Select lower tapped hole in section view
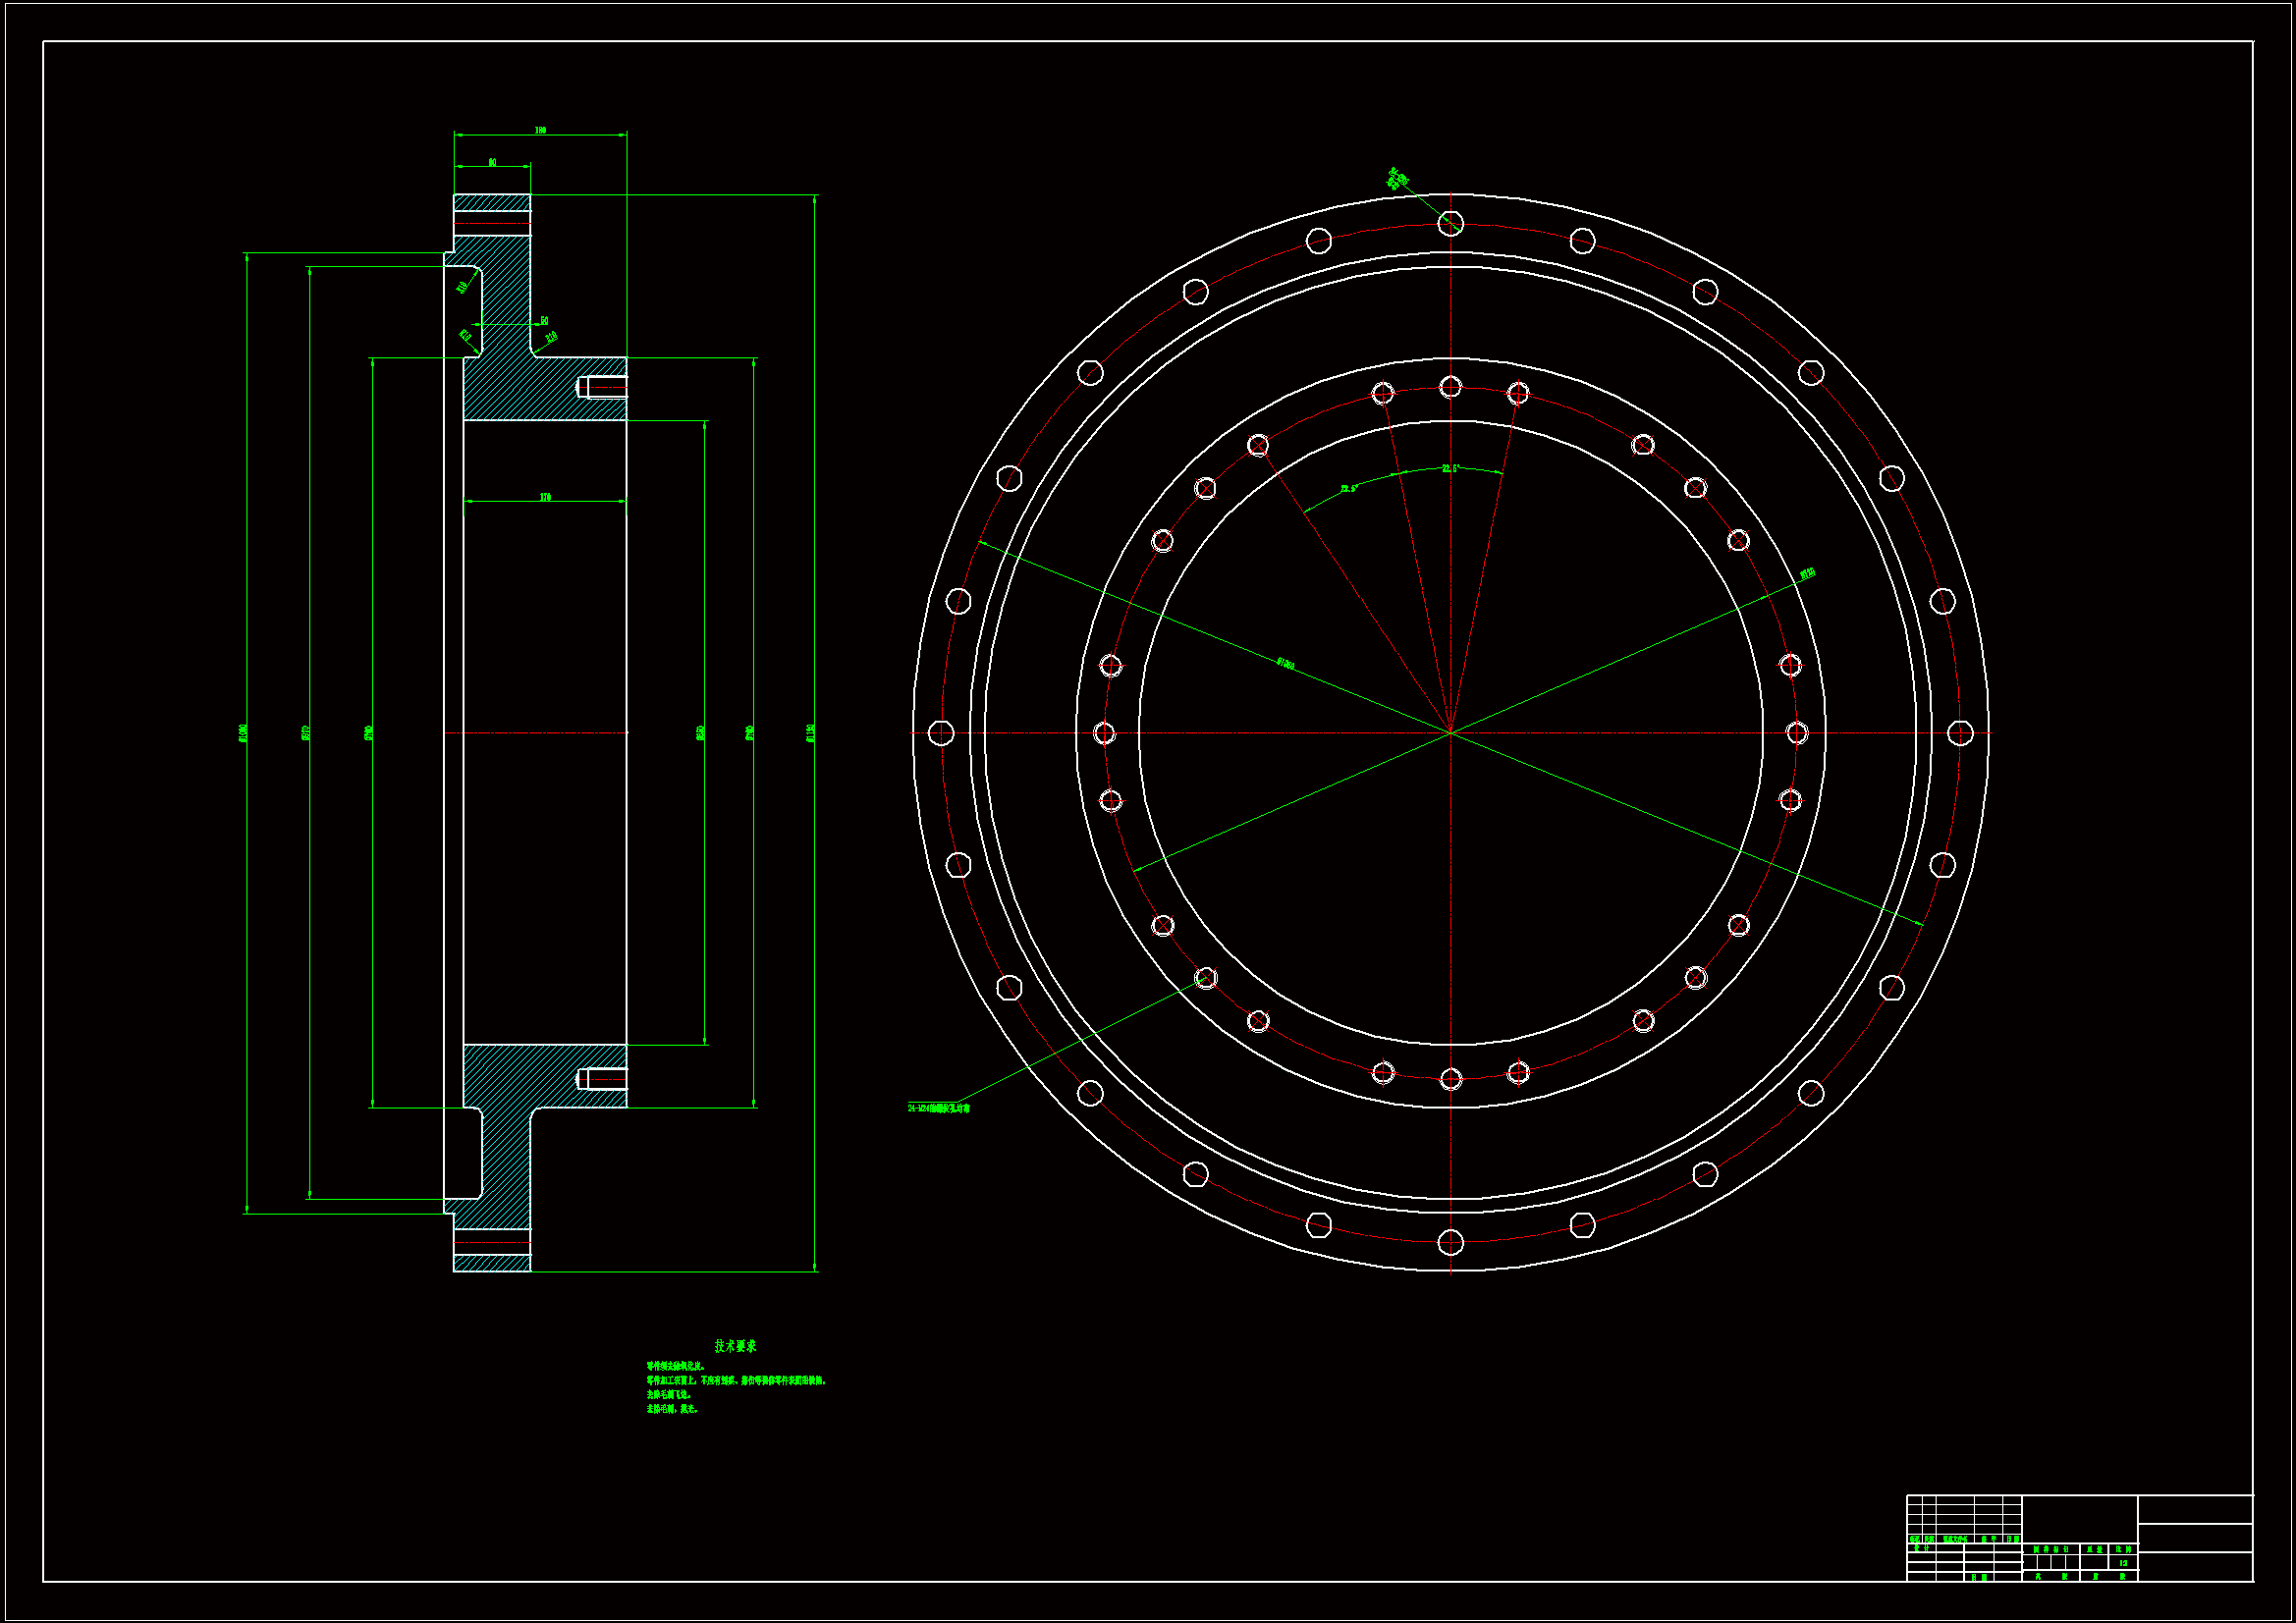The image size is (2296, 1623). [603, 1078]
